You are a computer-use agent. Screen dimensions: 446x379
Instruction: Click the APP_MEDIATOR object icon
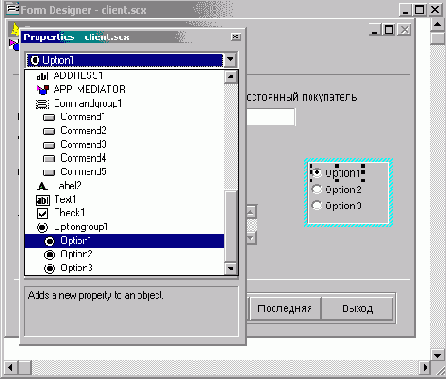coord(43,90)
